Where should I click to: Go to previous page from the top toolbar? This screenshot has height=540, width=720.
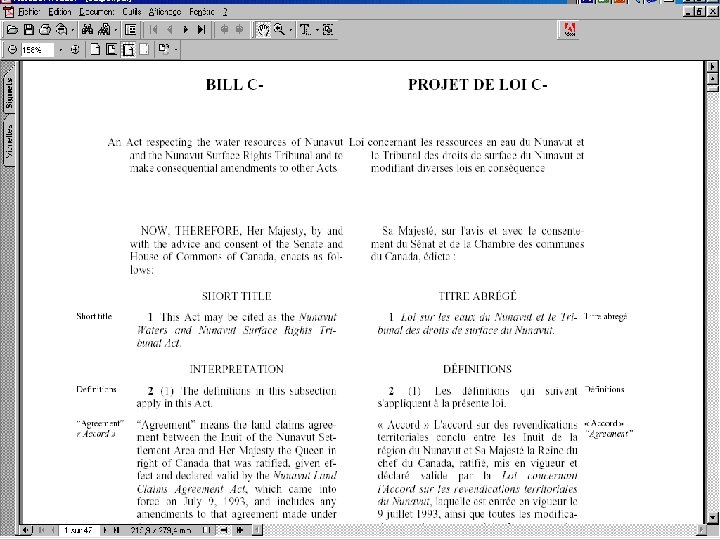(169, 30)
